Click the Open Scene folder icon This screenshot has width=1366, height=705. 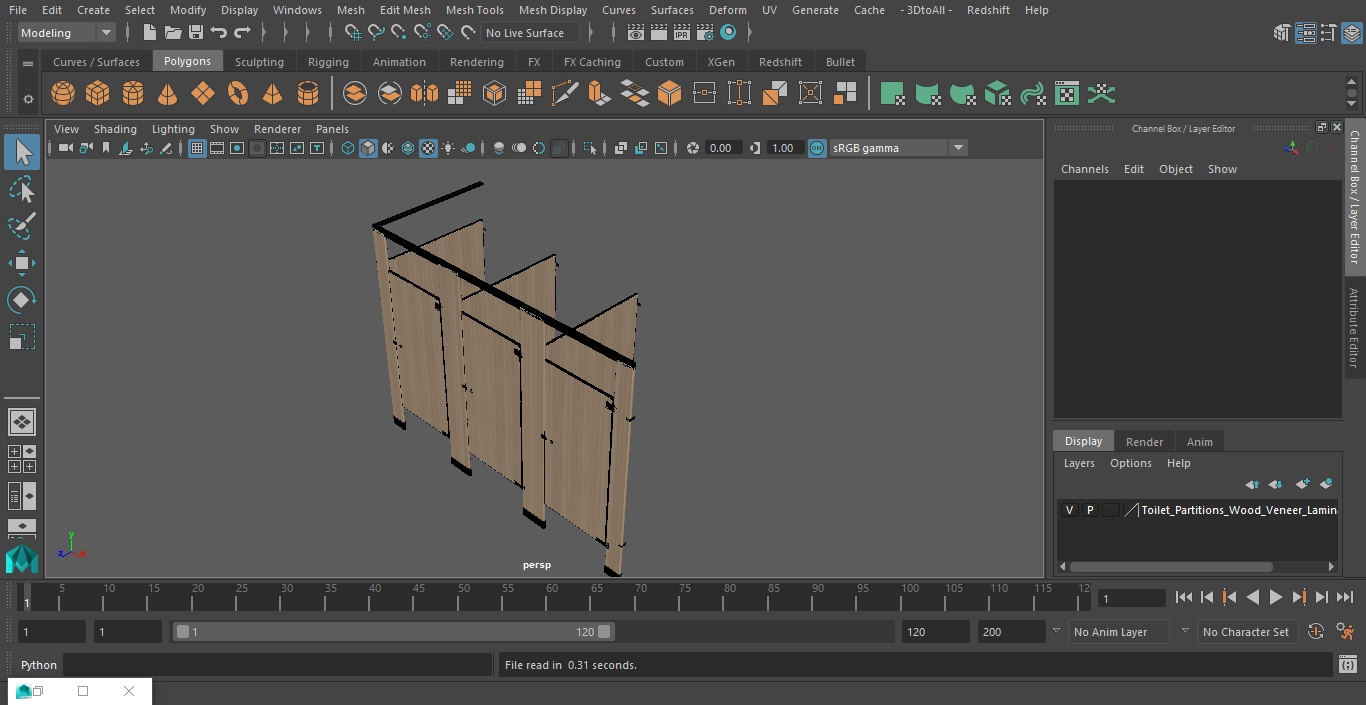[x=173, y=33]
